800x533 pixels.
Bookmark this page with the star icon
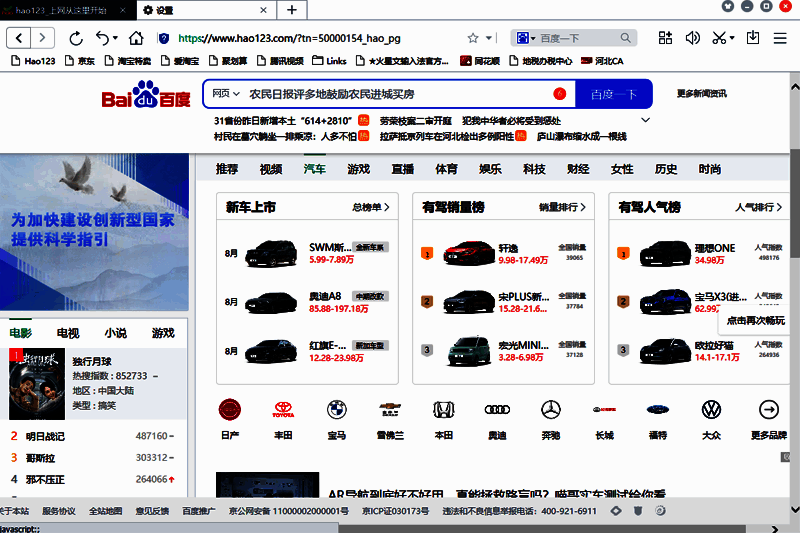473,38
